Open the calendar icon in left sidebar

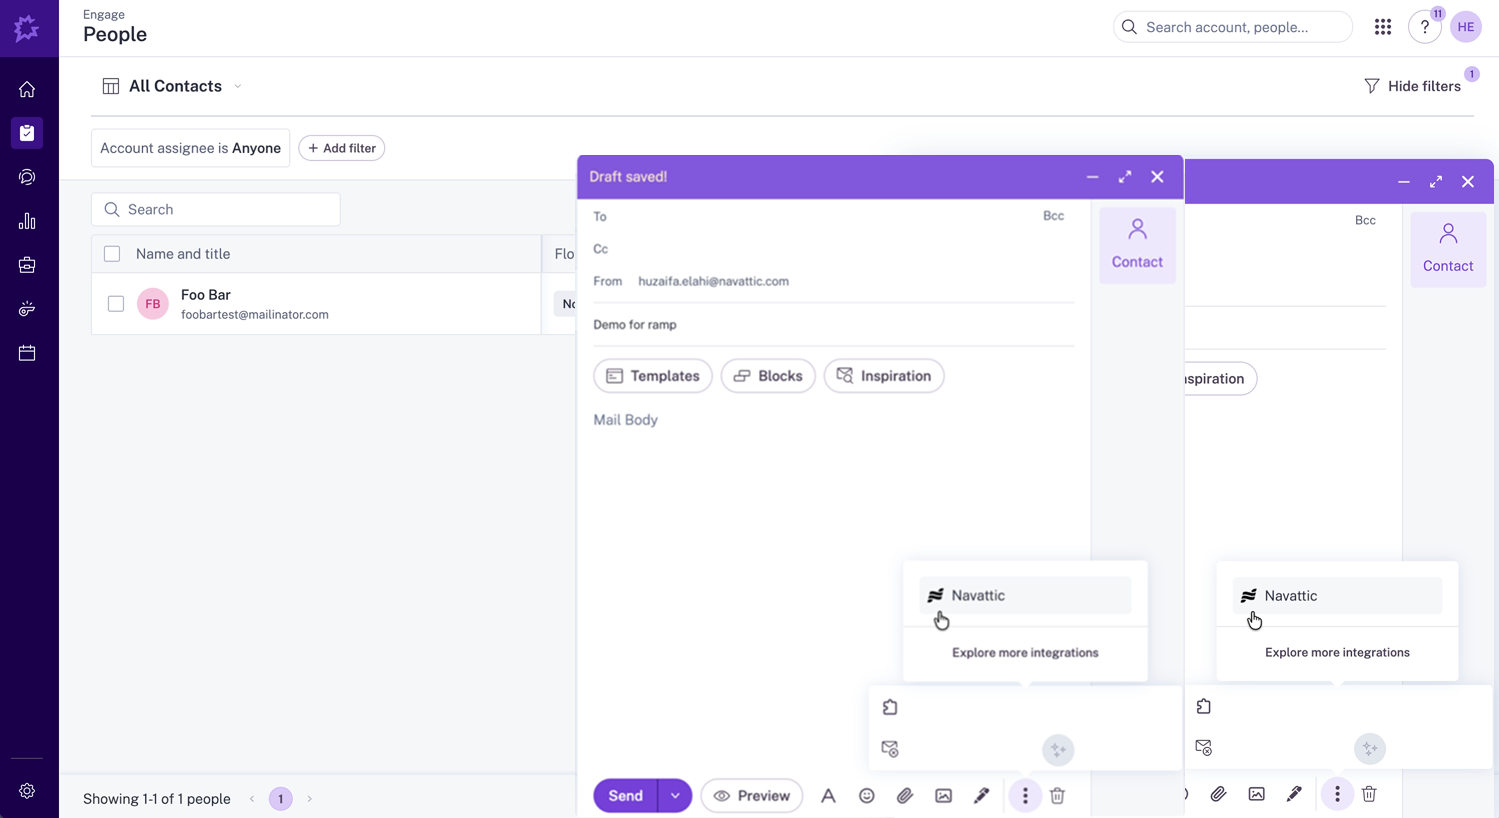27,353
